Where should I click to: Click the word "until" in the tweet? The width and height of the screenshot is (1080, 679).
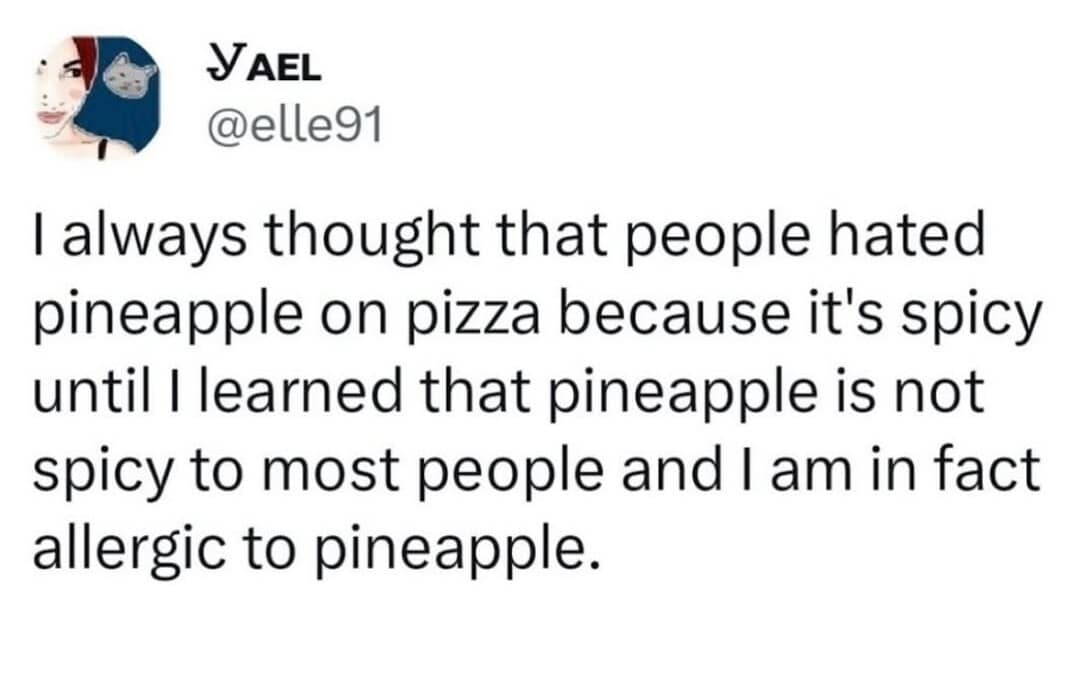click(85, 395)
